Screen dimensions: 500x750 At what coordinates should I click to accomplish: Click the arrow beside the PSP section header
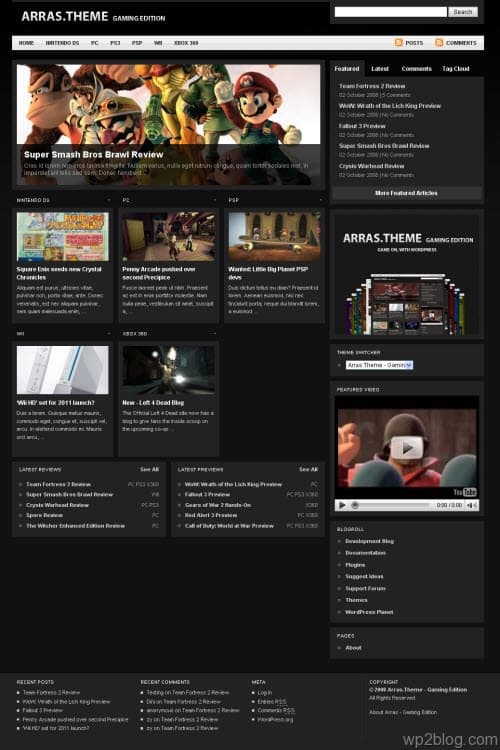[x=321, y=200]
